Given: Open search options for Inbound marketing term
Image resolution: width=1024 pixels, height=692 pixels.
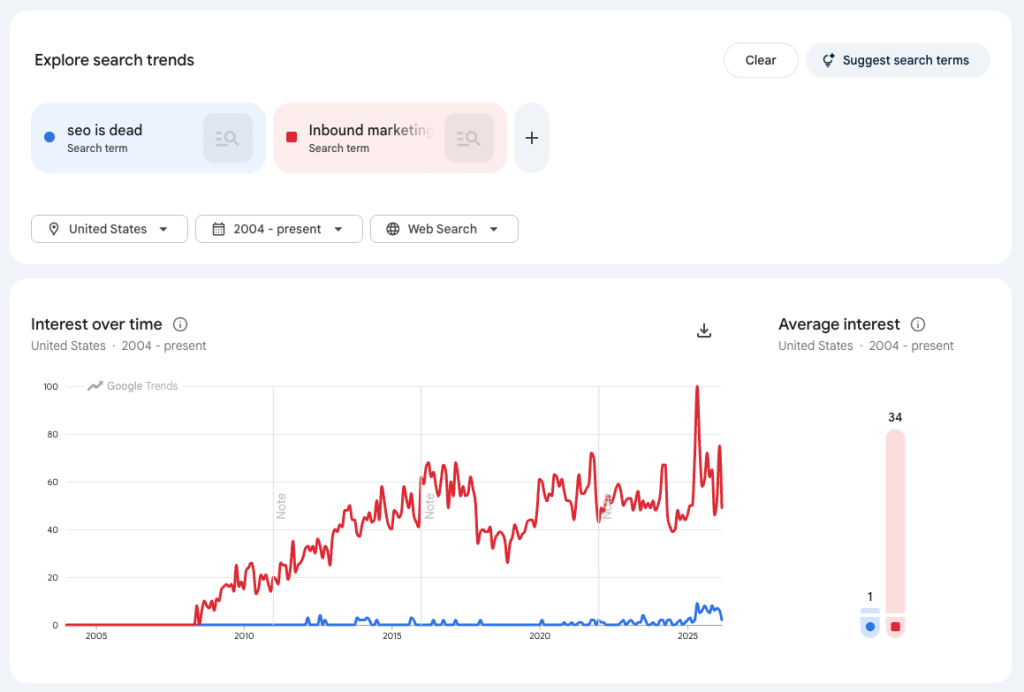Looking at the screenshot, I should pyautogui.click(x=469, y=138).
